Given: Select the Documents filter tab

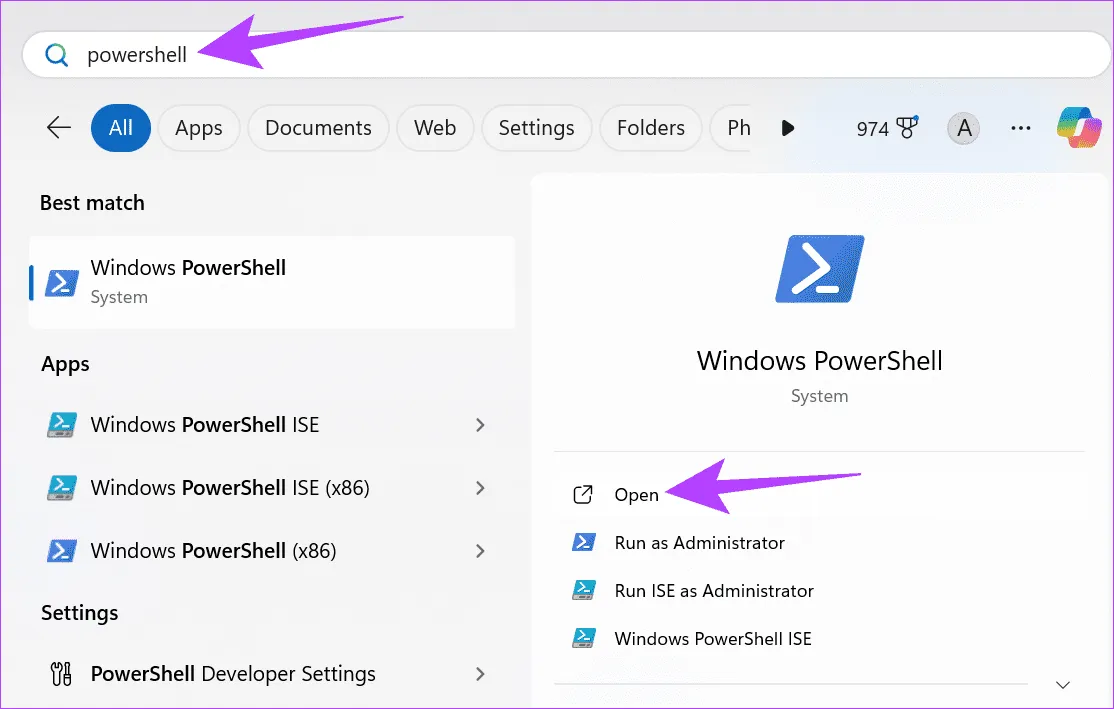Looking at the screenshot, I should (x=318, y=128).
